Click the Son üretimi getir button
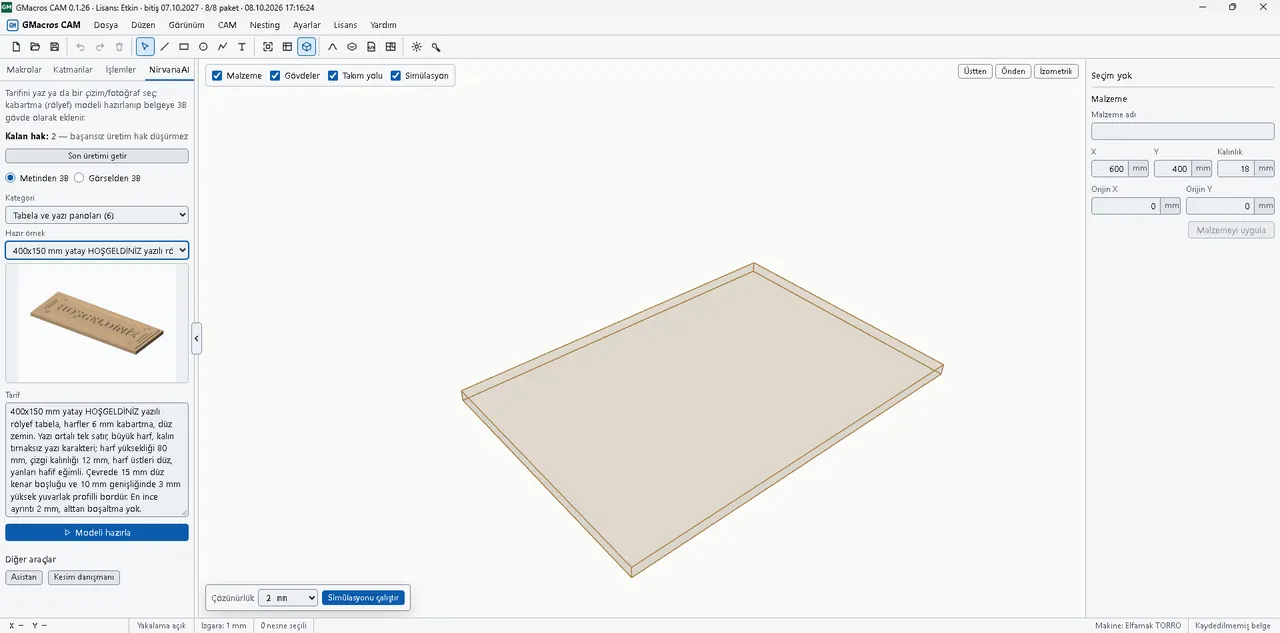Image resolution: width=1280 pixels, height=633 pixels. point(97,156)
